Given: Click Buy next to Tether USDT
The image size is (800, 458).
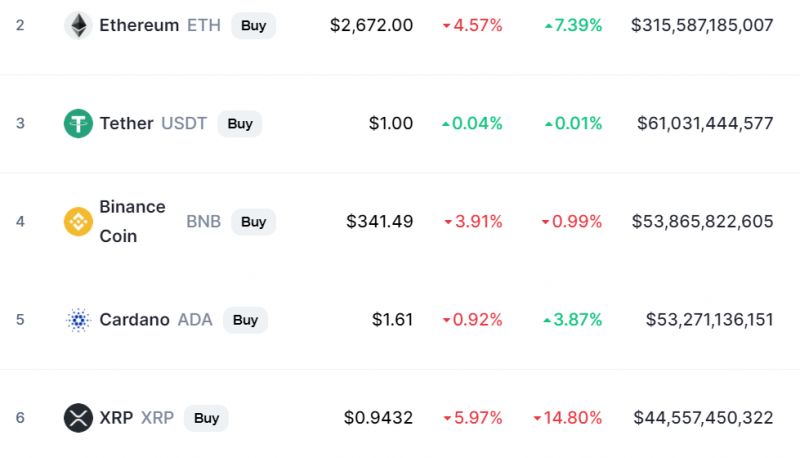Looking at the screenshot, I should pyautogui.click(x=240, y=123).
